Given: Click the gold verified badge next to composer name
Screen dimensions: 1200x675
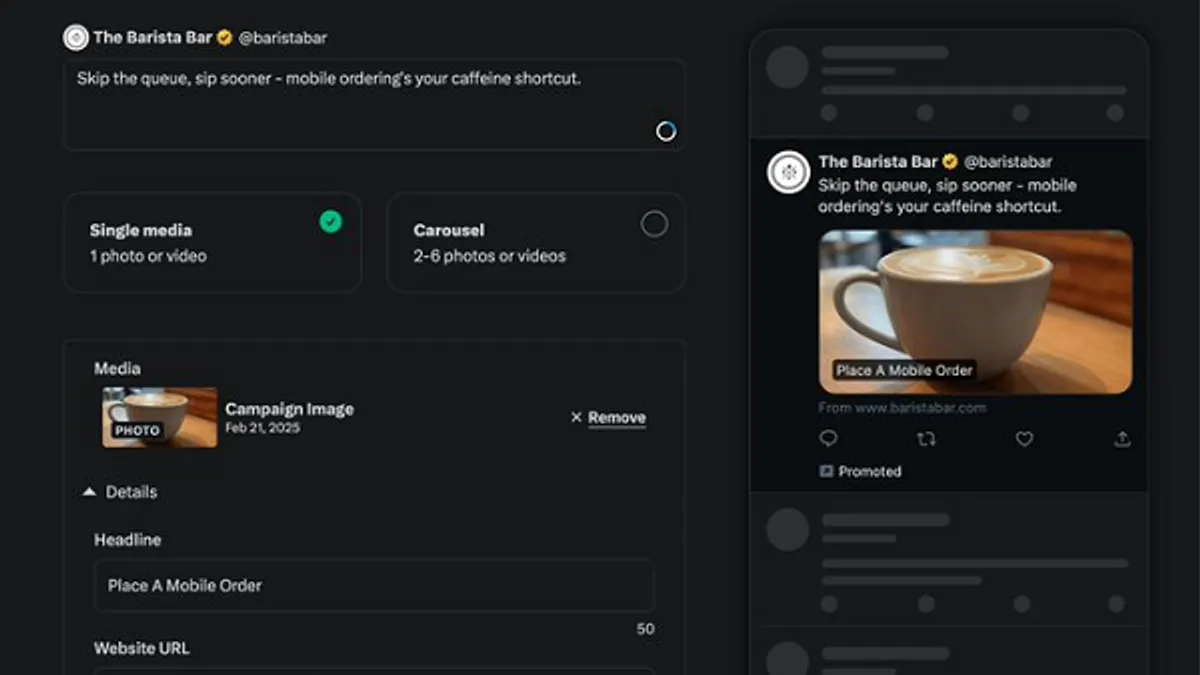Looking at the screenshot, I should pos(225,38).
